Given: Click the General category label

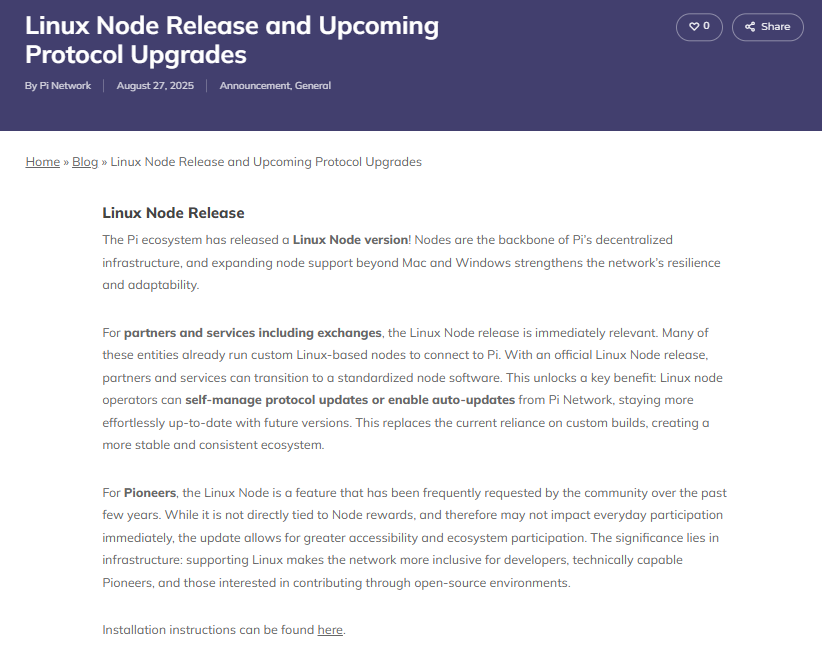Looking at the screenshot, I should pyautogui.click(x=313, y=86).
